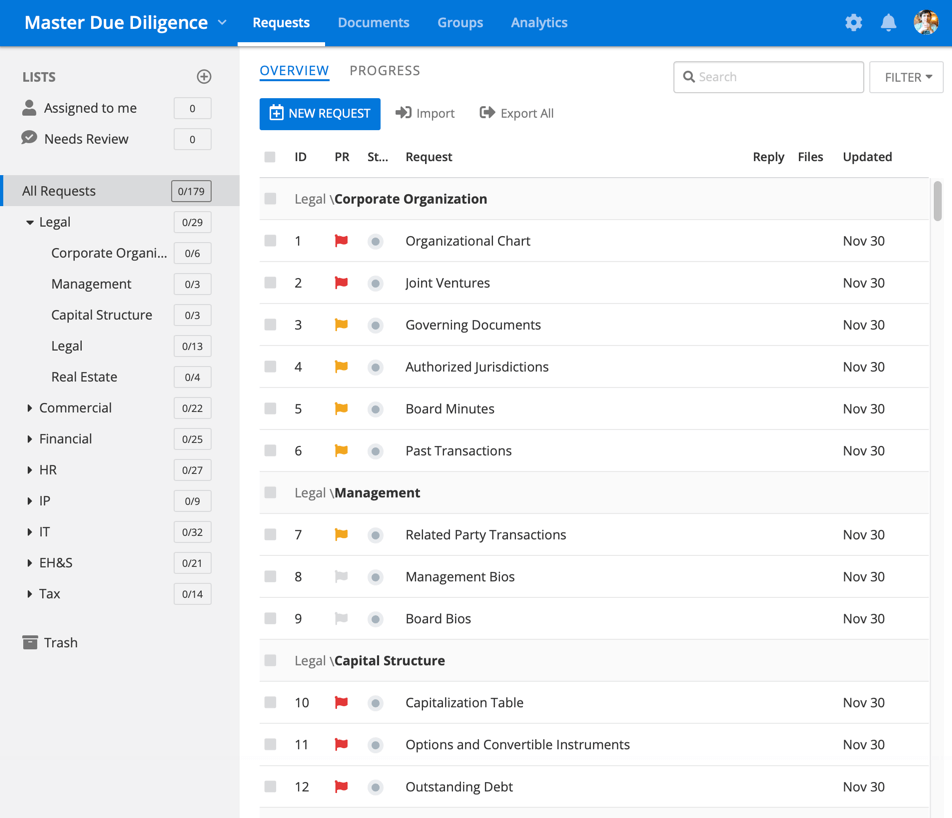The height and width of the screenshot is (818, 952).
Task: Expand the EH&S list
Action: point(29,563)
